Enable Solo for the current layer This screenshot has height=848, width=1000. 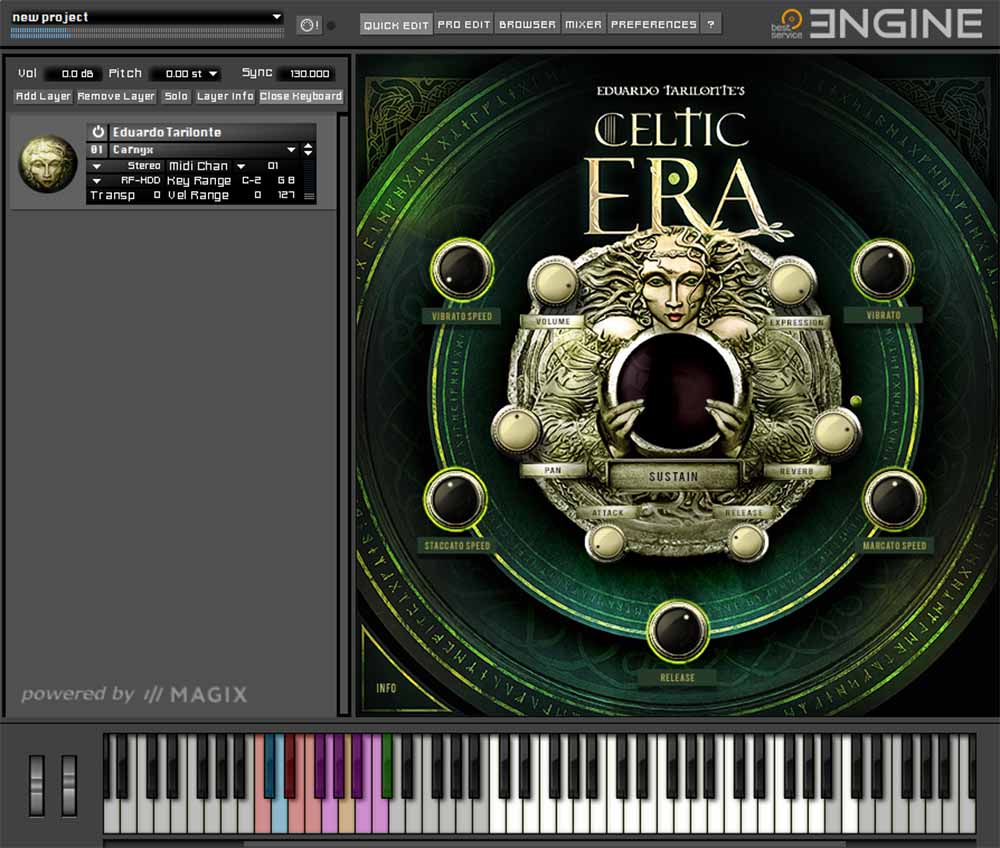pyautogui.click(x=174, y=96)
